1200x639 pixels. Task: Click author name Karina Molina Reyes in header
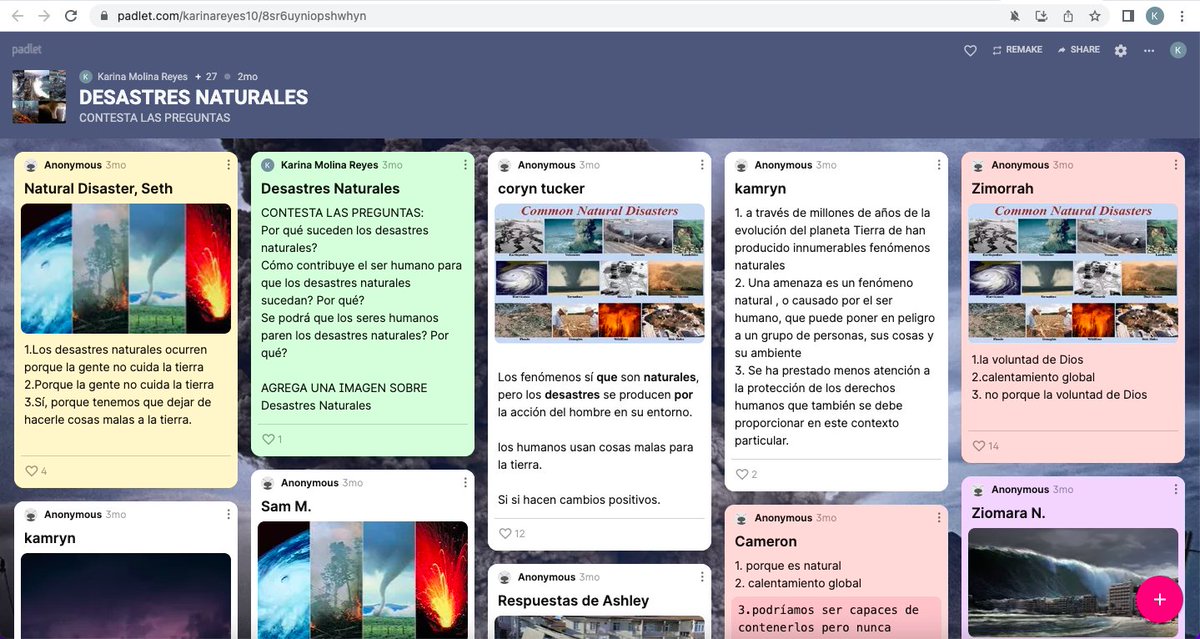point(142,76)
